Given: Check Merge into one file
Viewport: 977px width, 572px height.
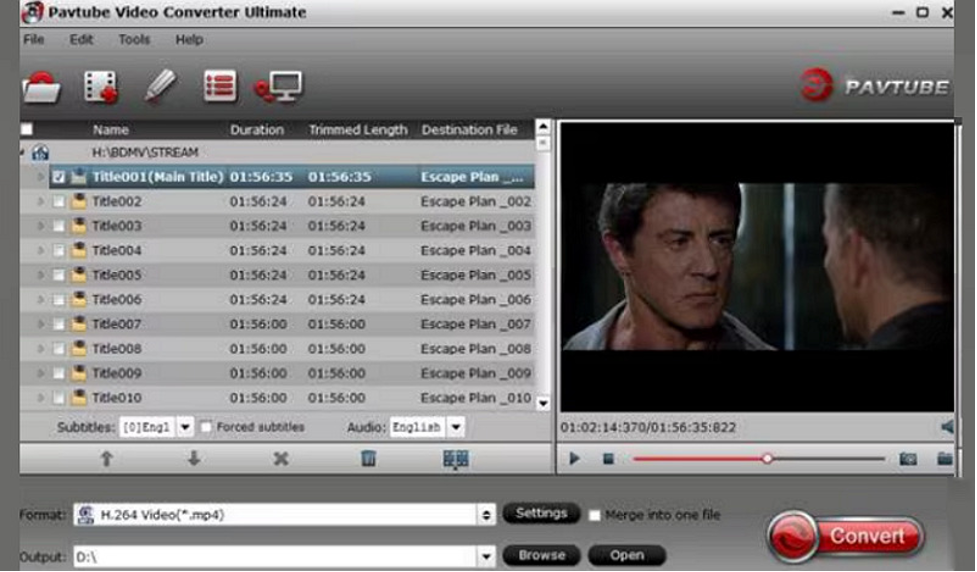Looking at the screenshot, I should [x=595, y=515].
